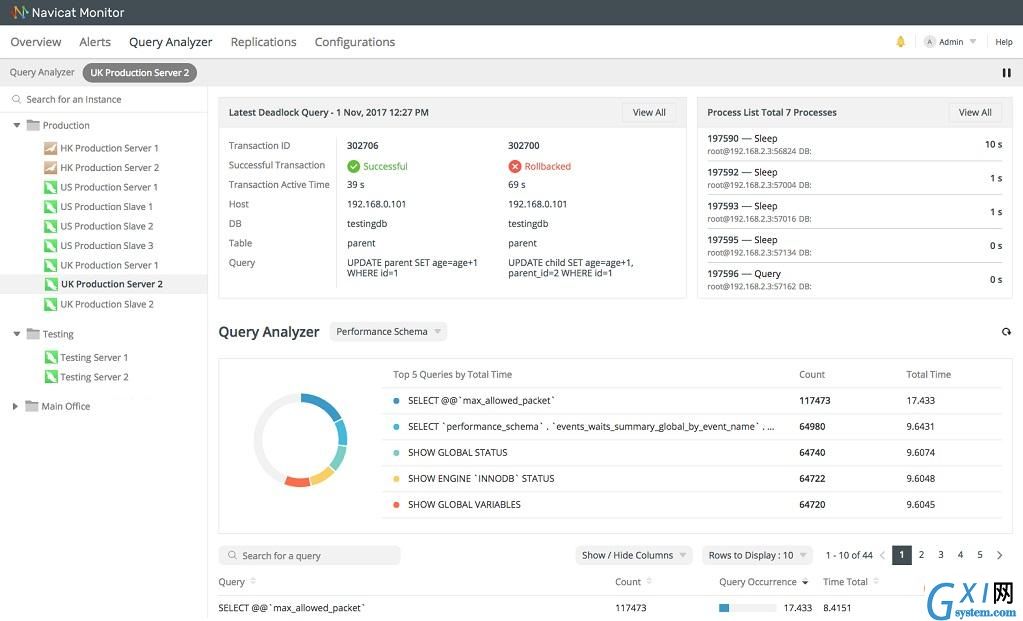Select UK Production Server 2 tree row
The width and height of the screenshot is (1023, 621).
(x=104, y=284)
